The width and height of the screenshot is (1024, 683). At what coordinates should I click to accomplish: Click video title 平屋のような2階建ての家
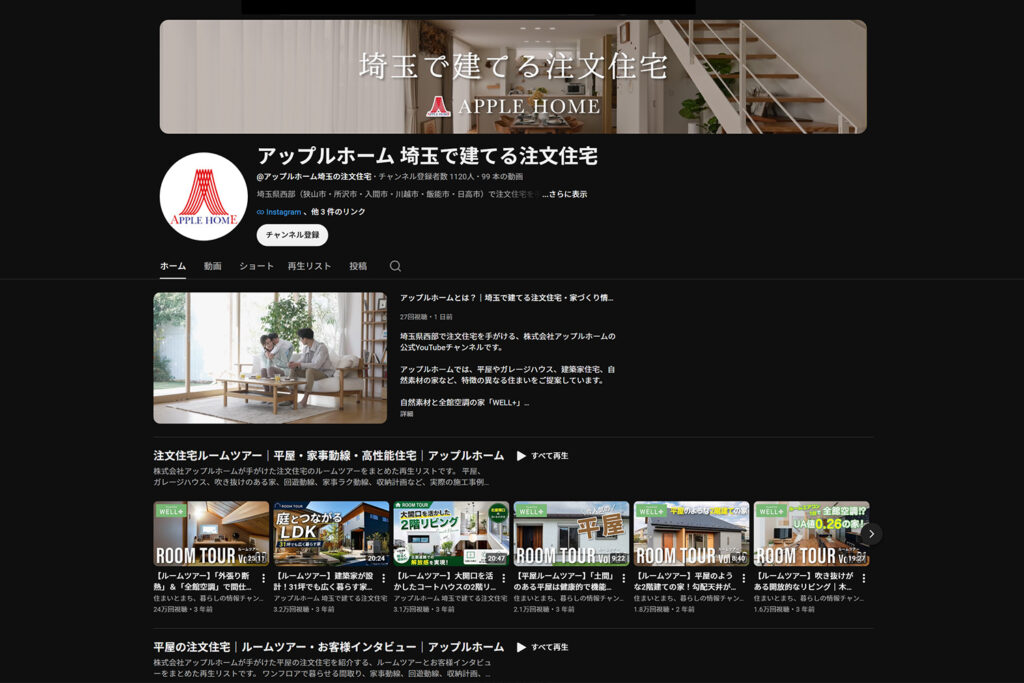(684, 581)
